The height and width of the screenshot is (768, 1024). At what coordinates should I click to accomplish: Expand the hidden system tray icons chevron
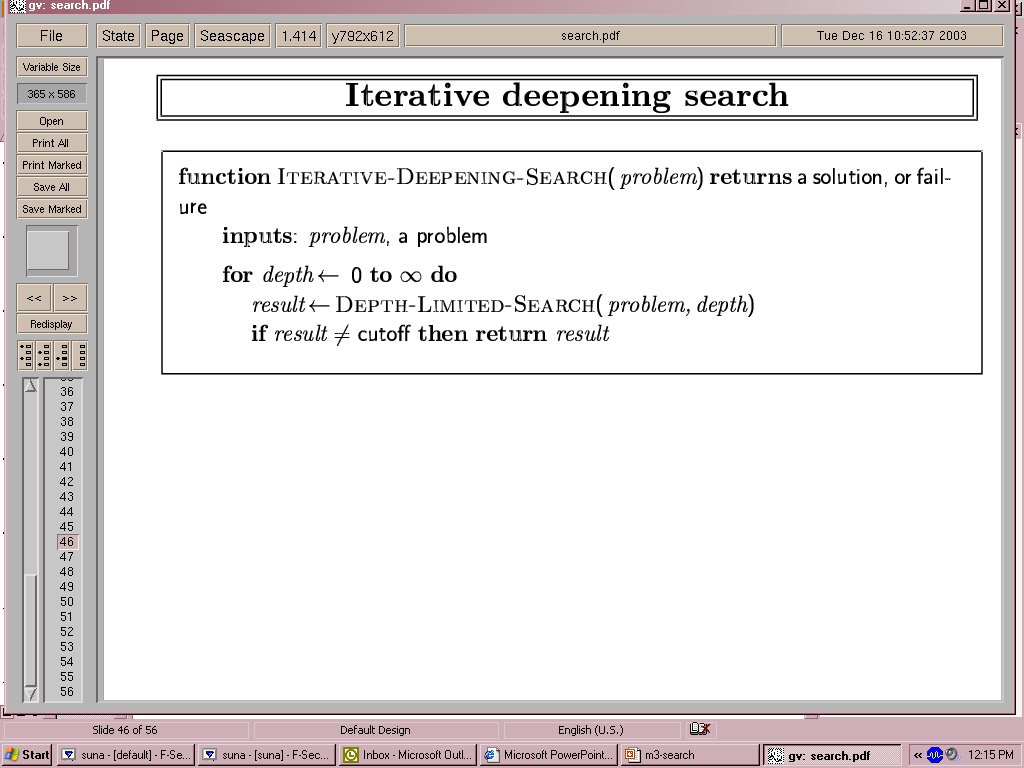[x=918, y=755]
